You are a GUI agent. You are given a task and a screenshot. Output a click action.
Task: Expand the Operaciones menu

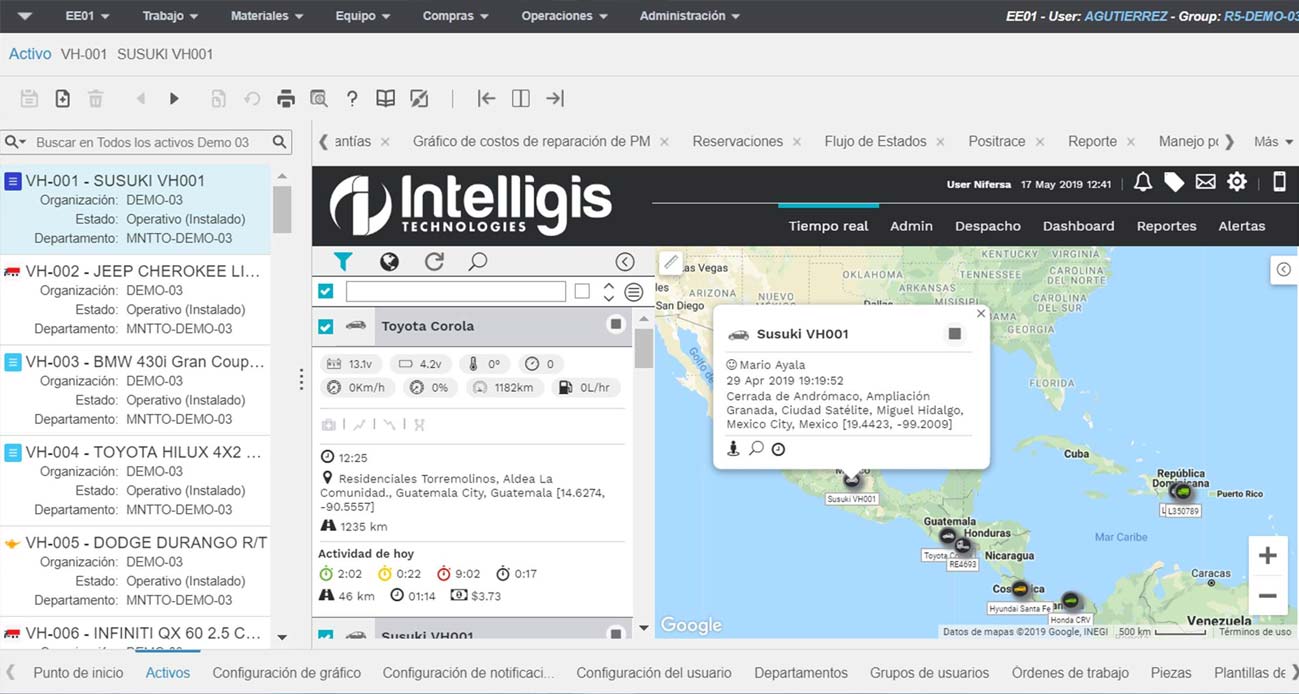[565, 16]
